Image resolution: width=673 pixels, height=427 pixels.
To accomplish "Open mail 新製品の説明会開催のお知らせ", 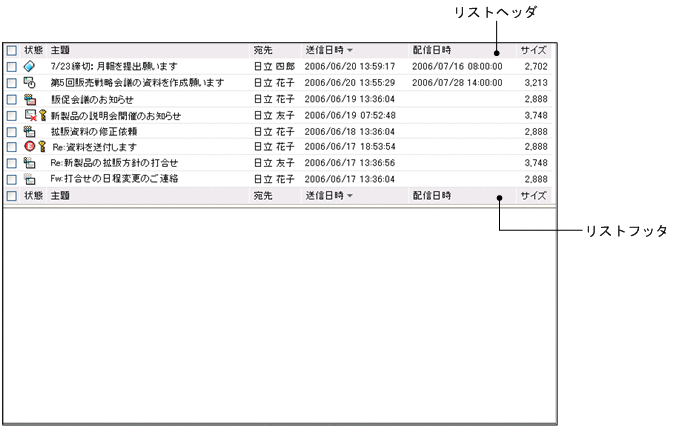I will pyautogui.click(x=116, y=115).
